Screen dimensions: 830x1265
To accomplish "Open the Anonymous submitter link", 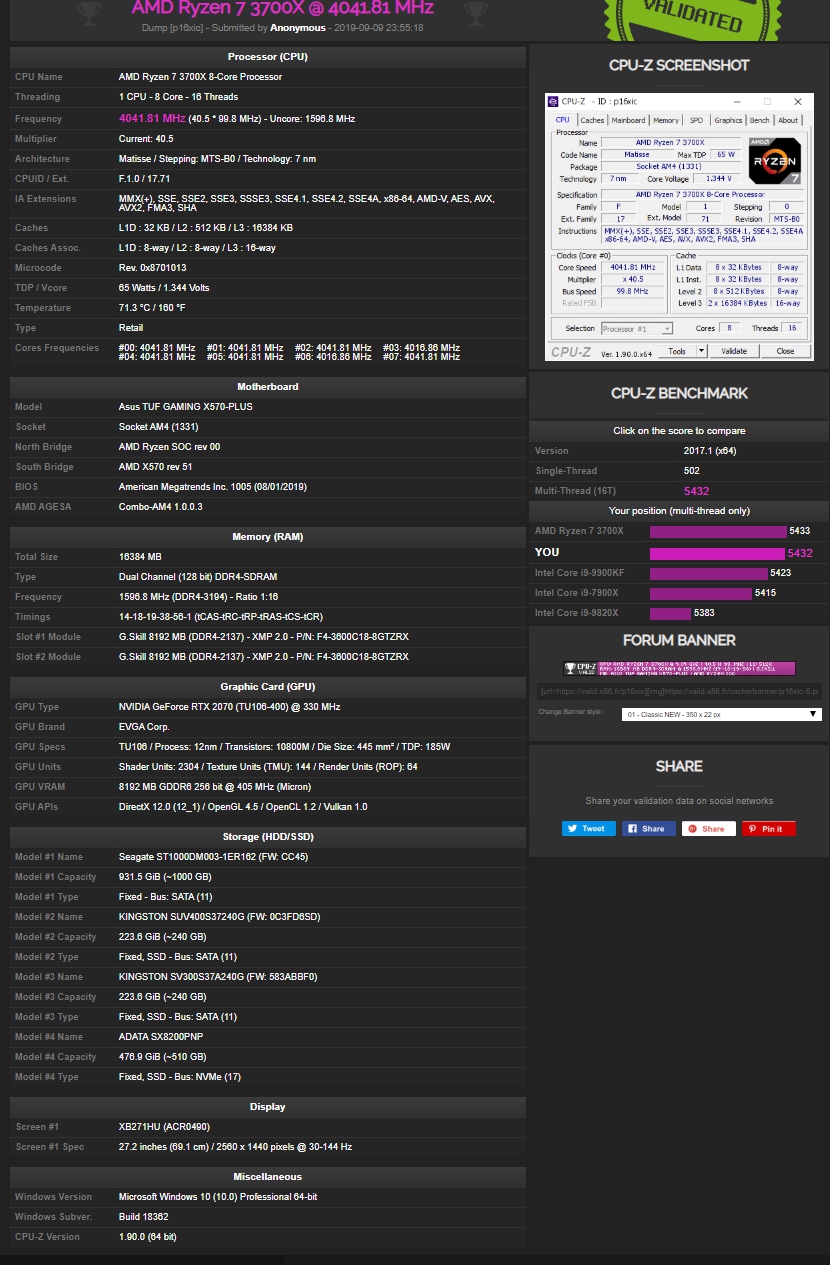I will pyautogui.click(x=298, y=28).
